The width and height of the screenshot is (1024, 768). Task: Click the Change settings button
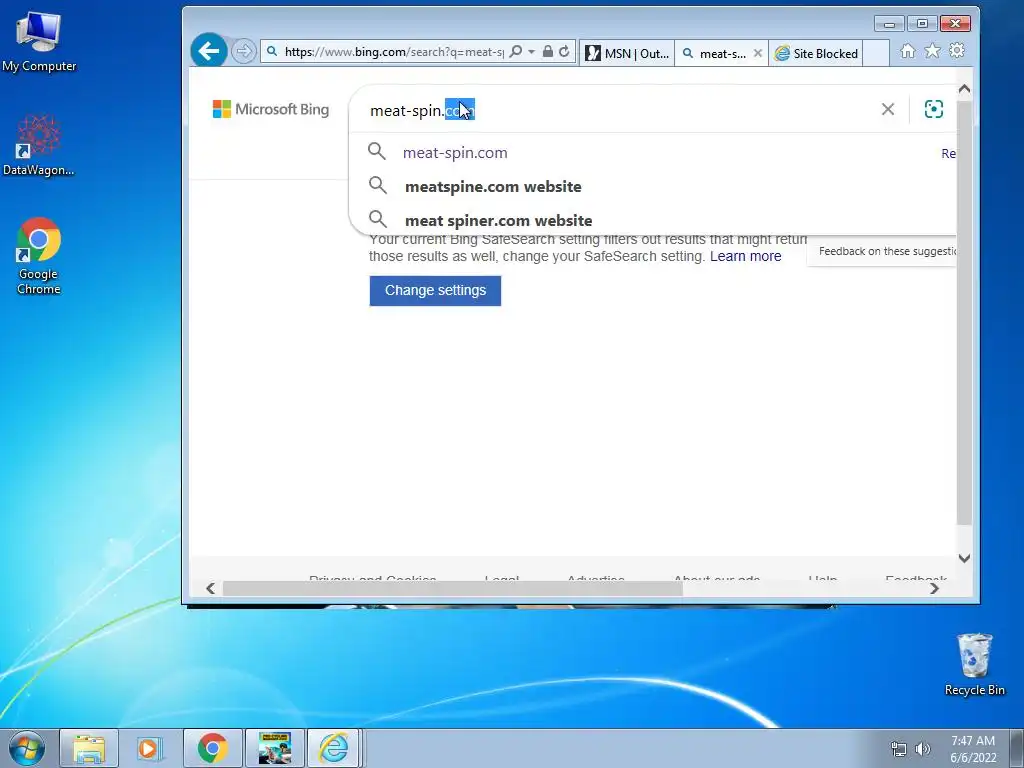tap(435, 291)
